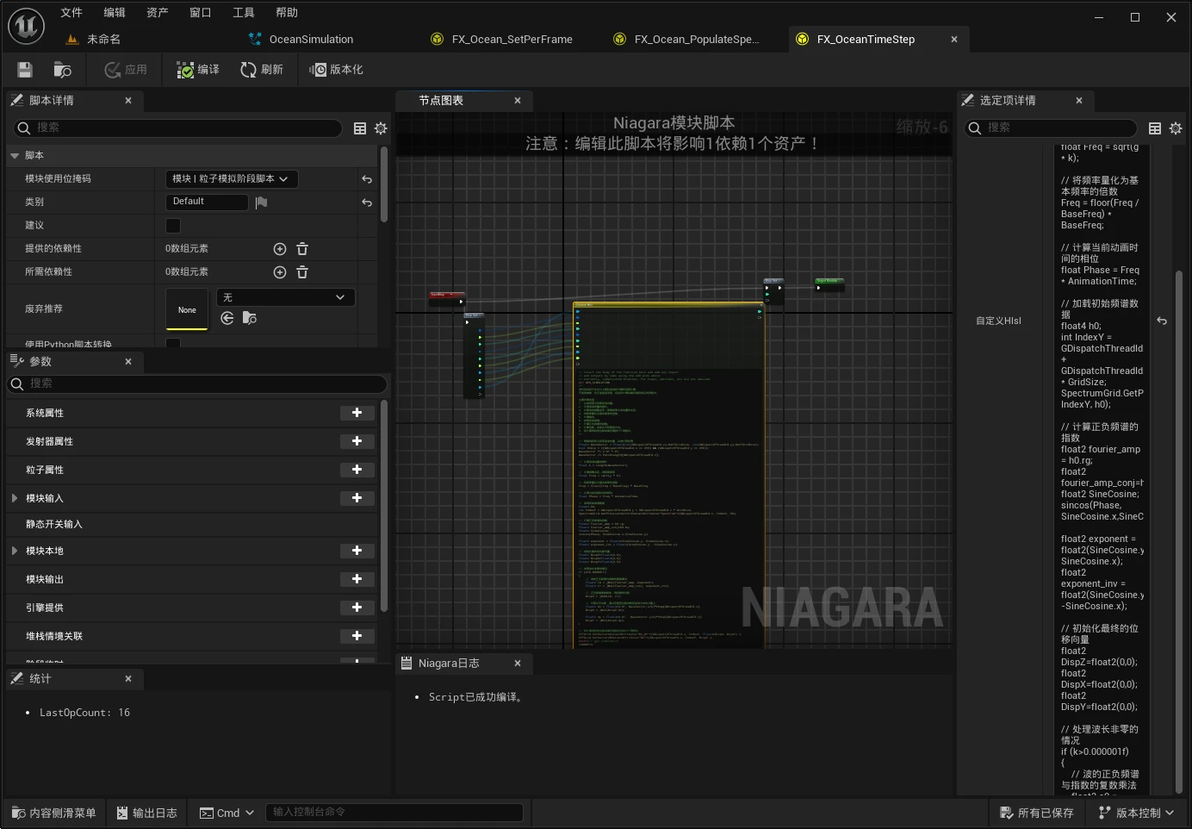Open the 模块使用位掩码 dropdown
This screenshot has height=829, width=1192.
(231, 179)
